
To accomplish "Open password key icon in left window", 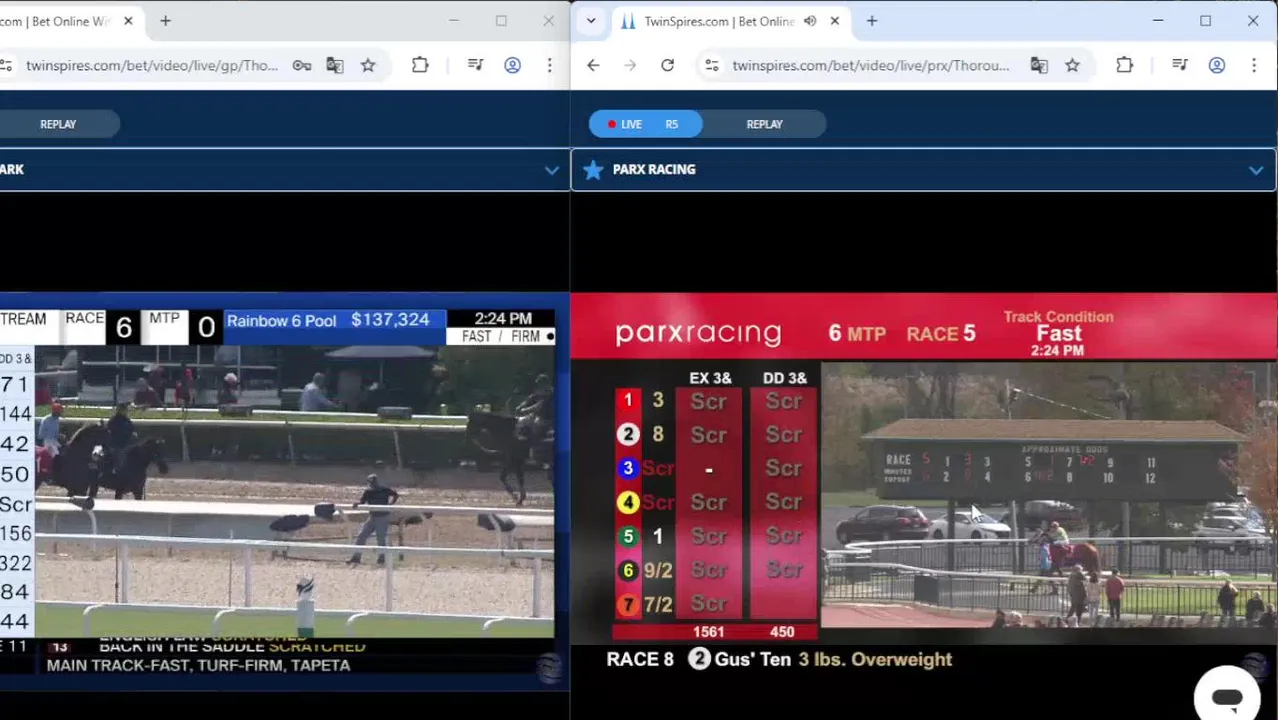I will (x=301, y=65).
